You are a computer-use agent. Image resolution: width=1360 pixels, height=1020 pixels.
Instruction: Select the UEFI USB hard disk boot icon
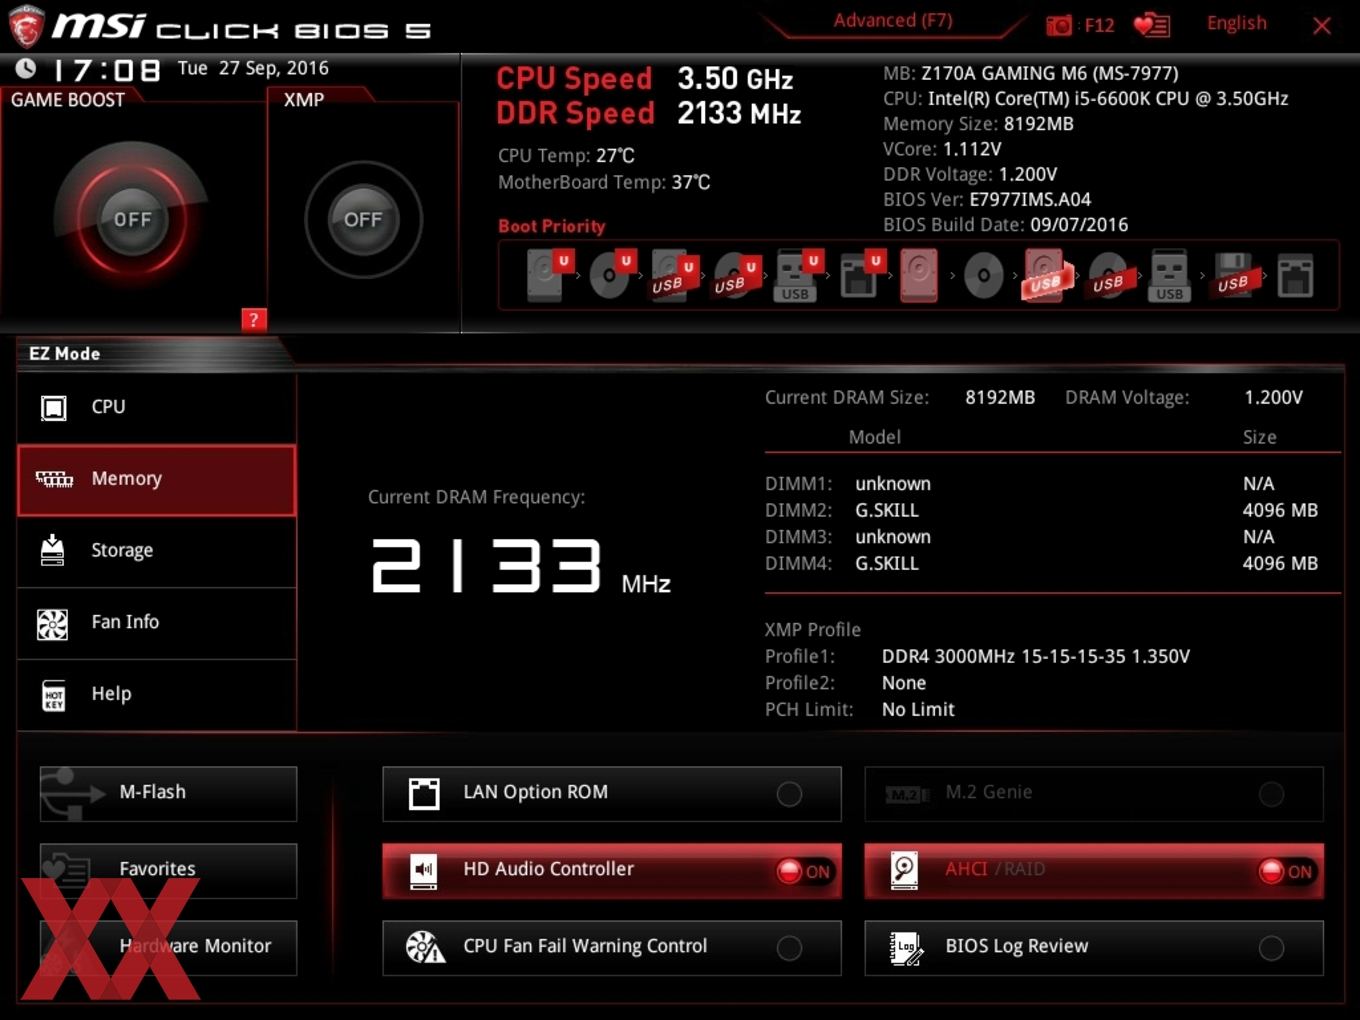point(674,275)
